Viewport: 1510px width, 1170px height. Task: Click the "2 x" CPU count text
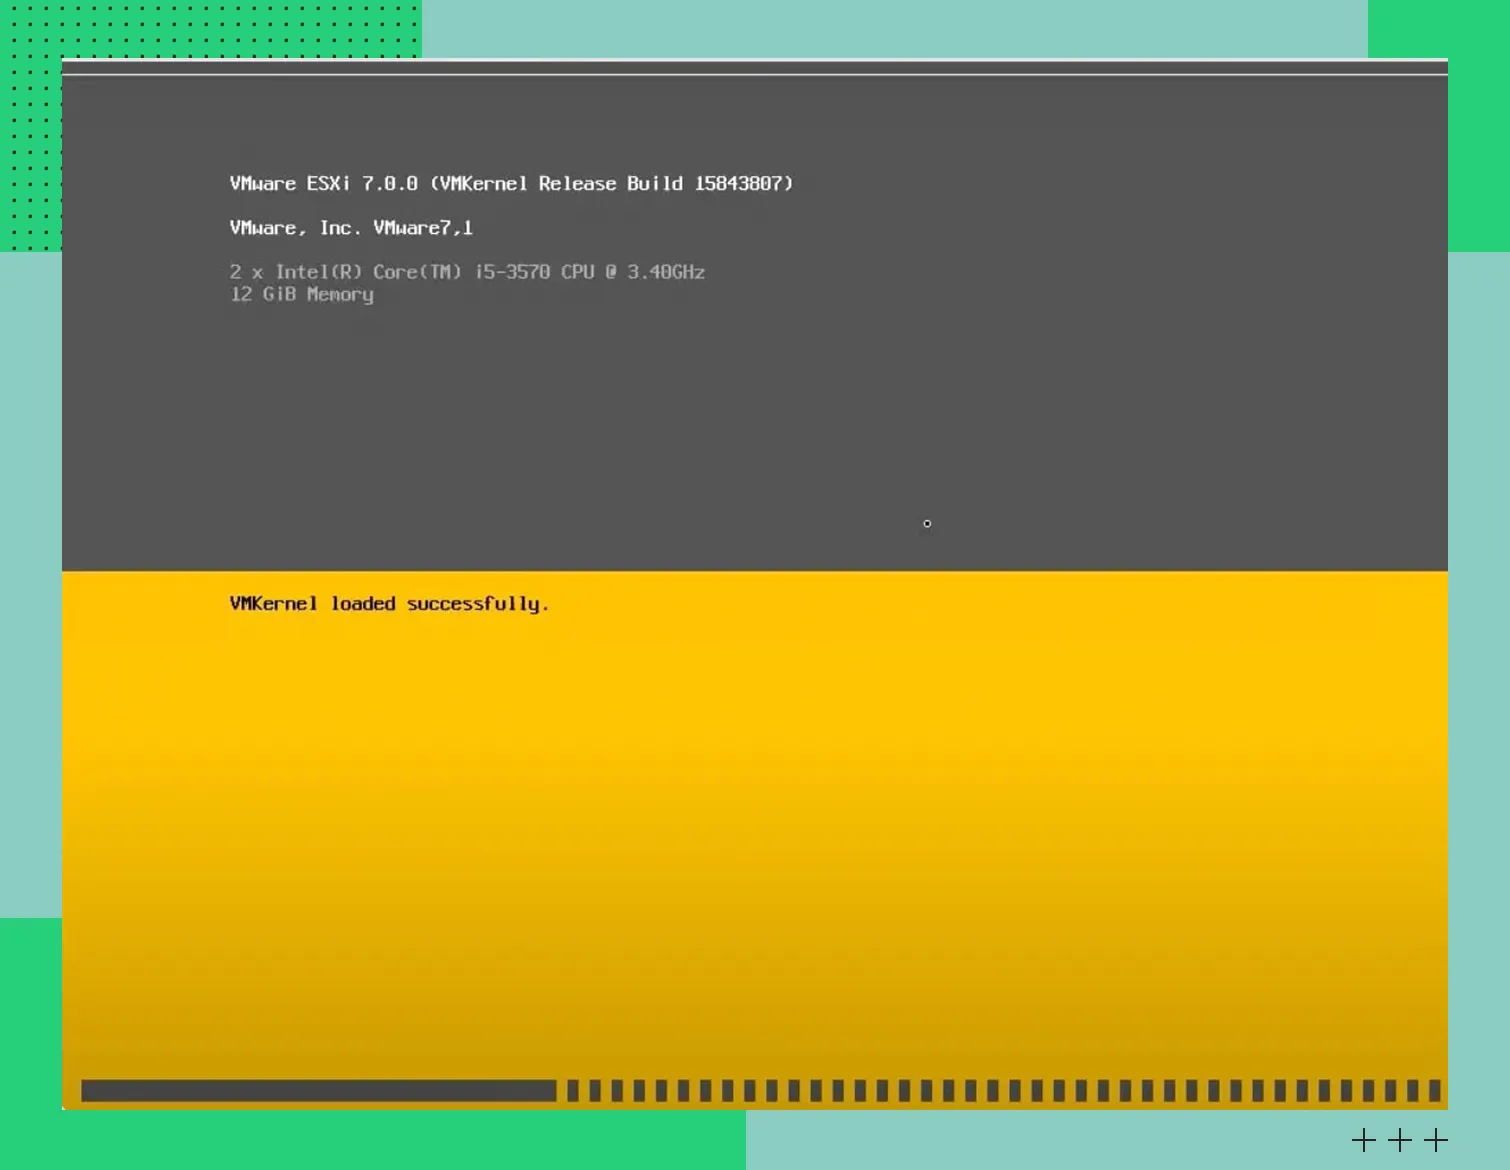(x=246, y=272)
